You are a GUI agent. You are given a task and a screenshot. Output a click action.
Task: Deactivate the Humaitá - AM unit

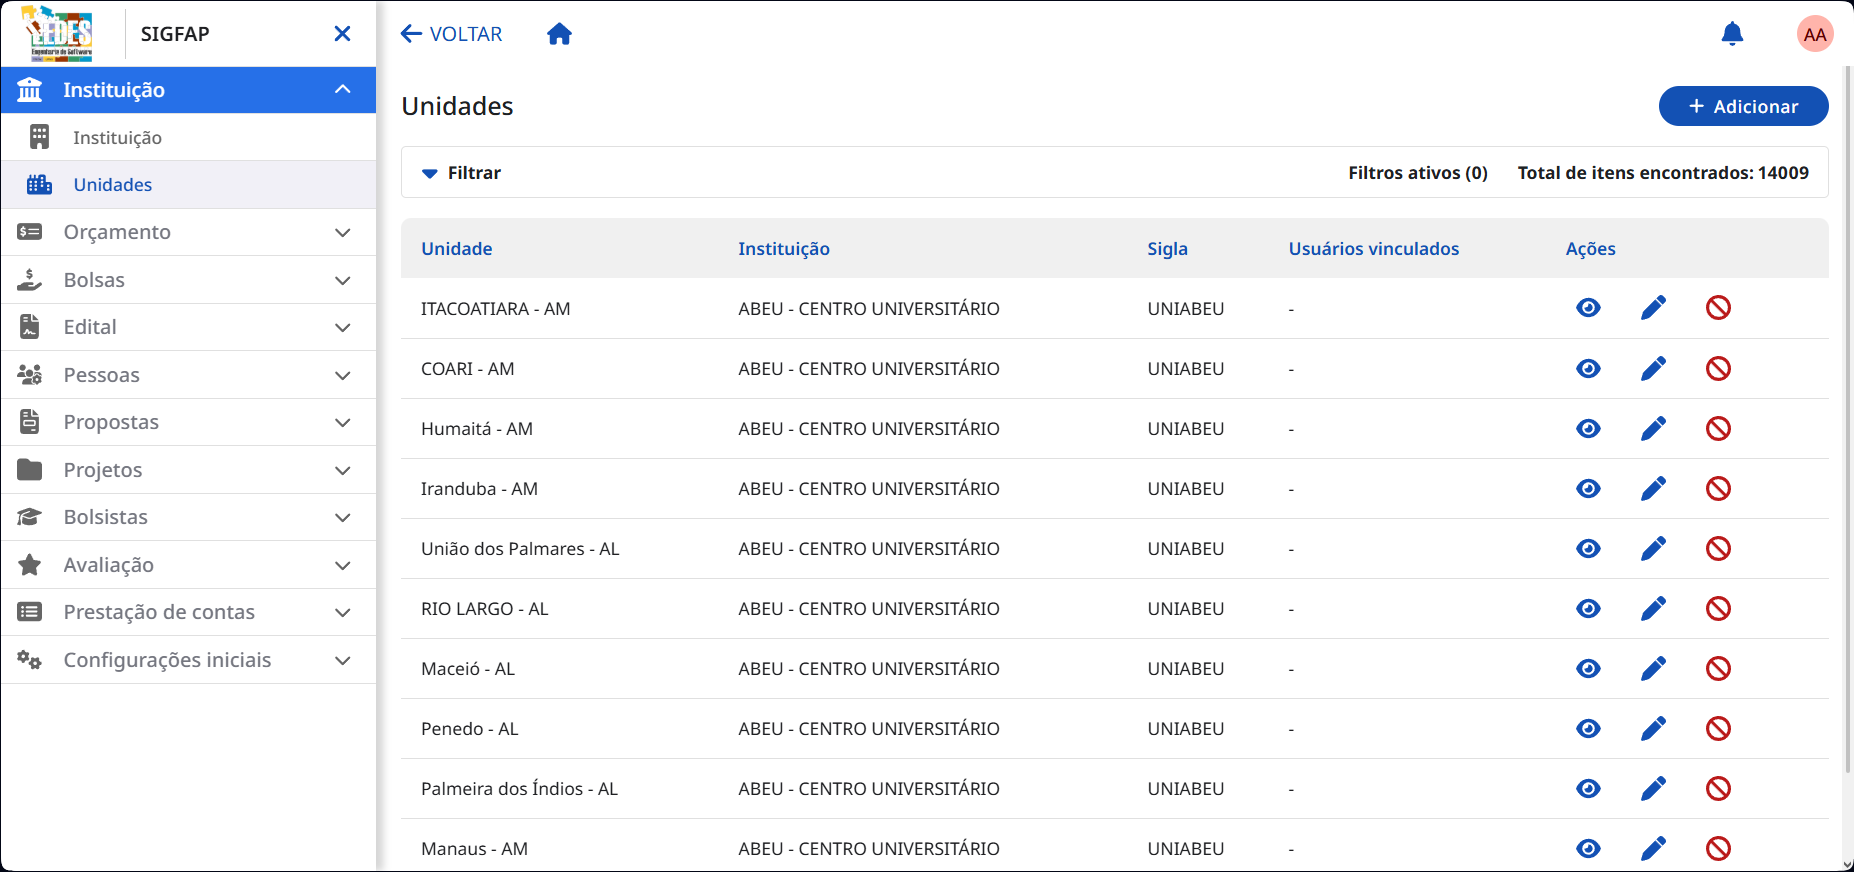click(x=1718, y=428)
